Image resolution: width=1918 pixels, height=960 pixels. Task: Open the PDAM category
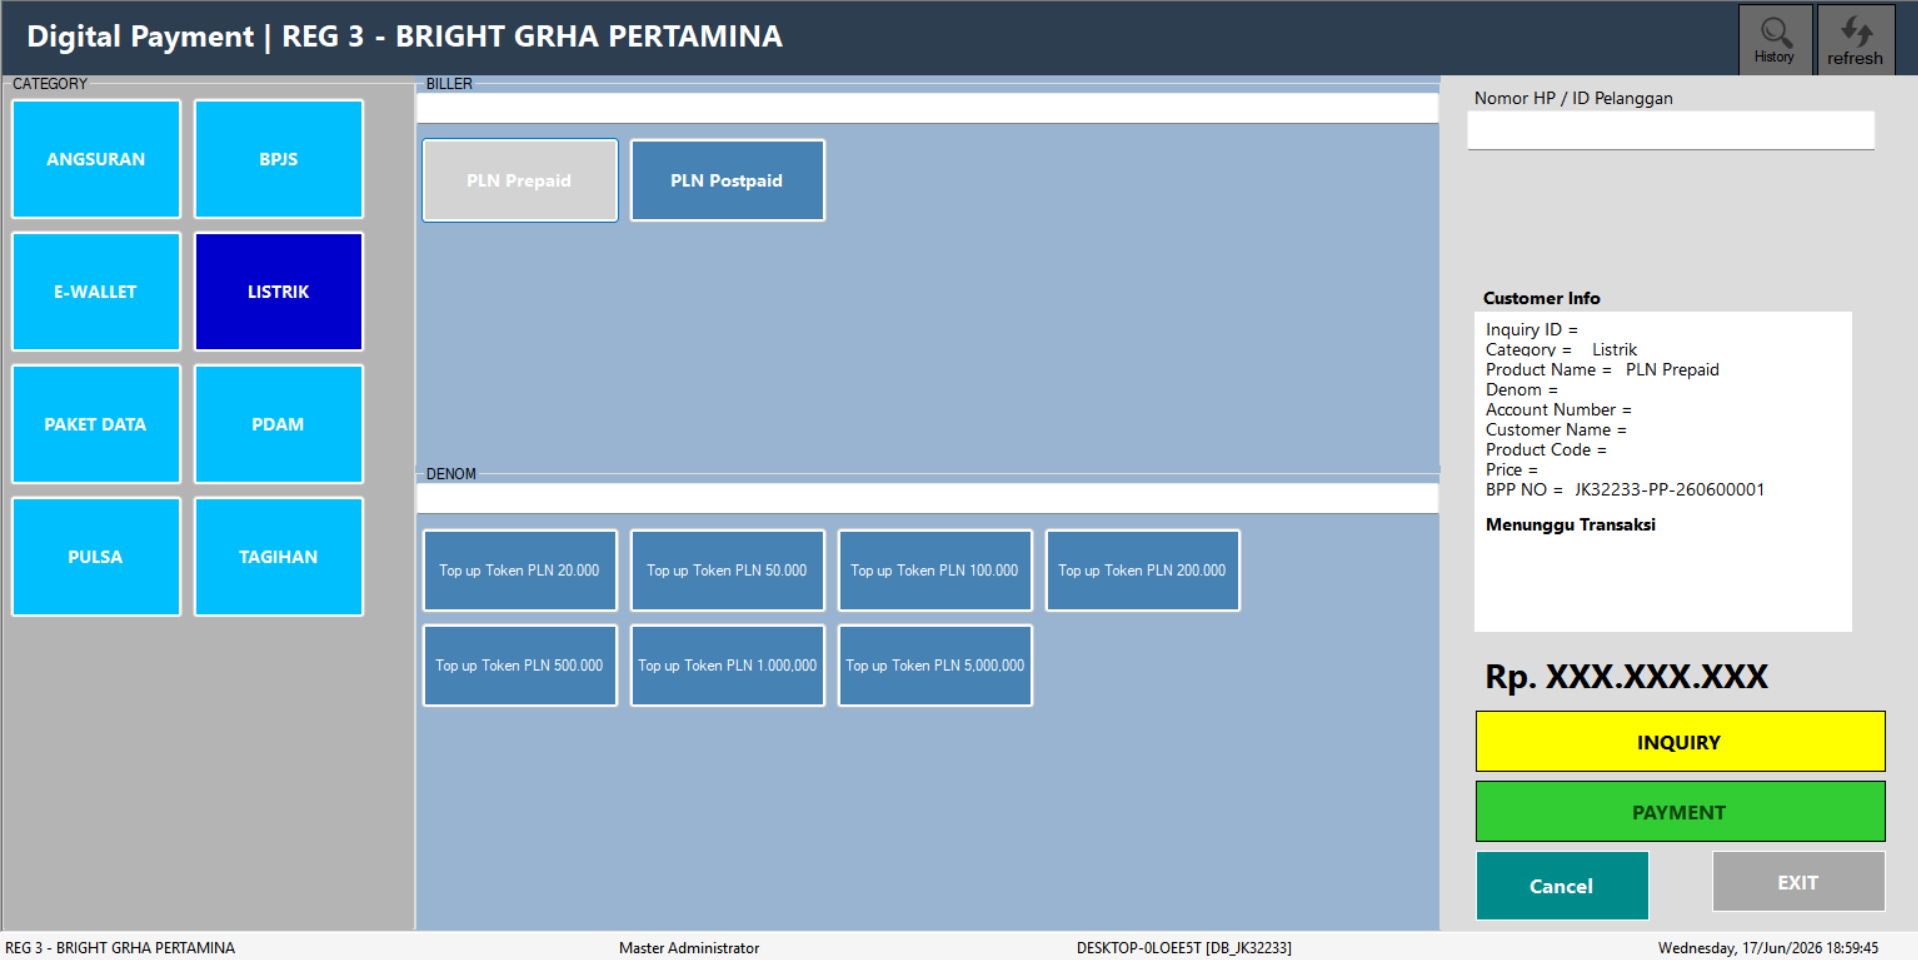[278, 424]
